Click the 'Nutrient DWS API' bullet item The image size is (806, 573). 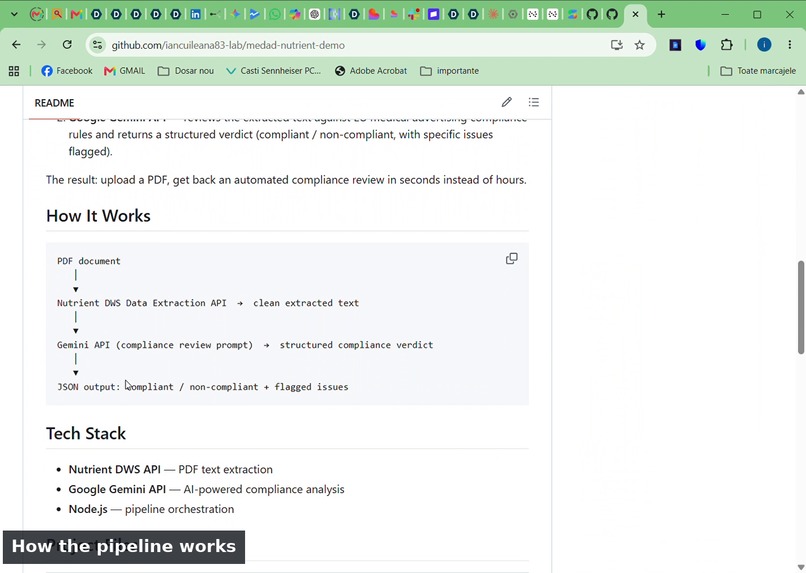pos(171,469)
